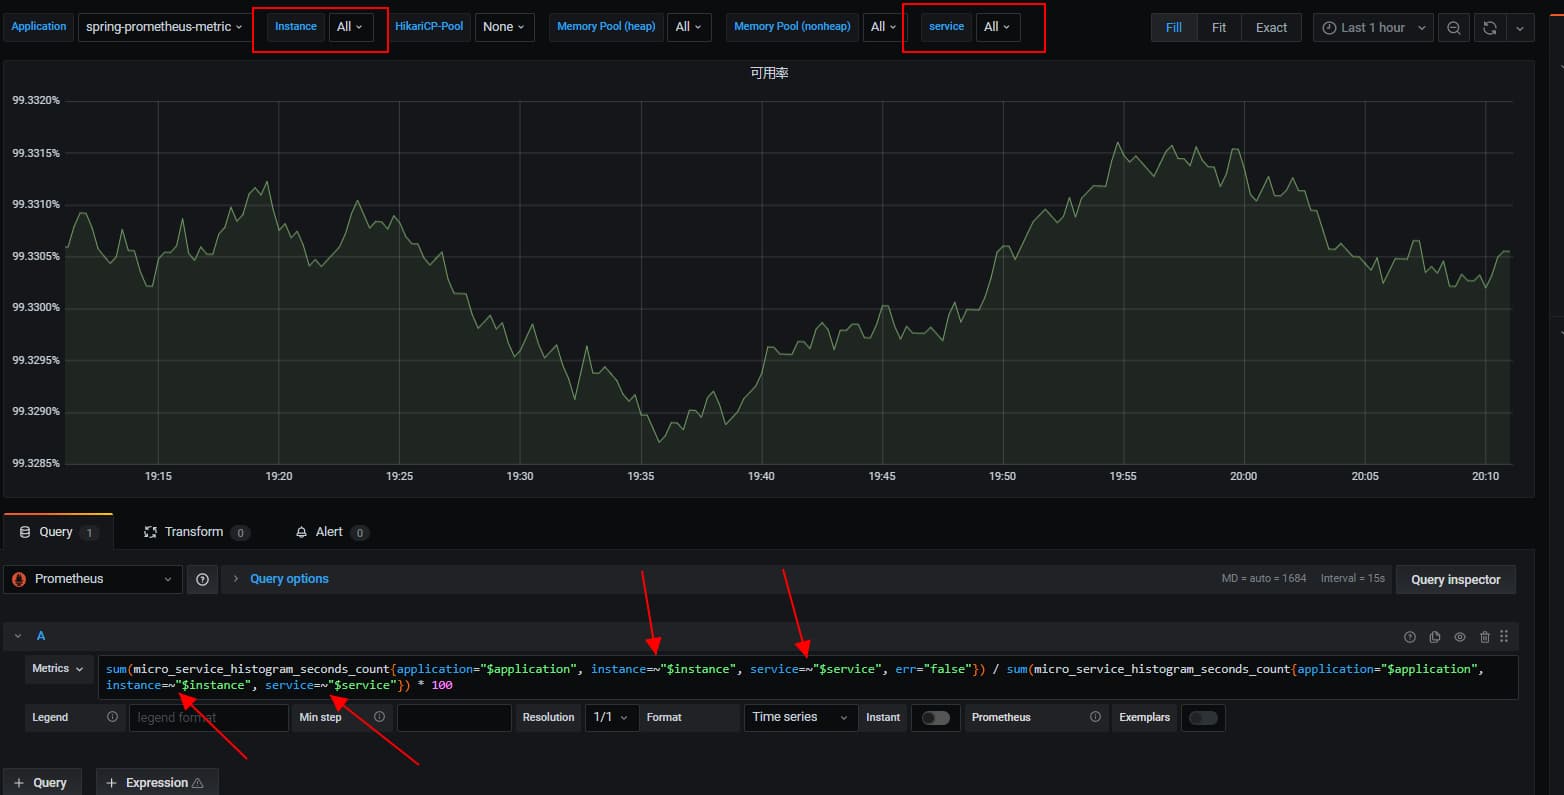Screen dimensions: 1564x795
Task: Open the Prometheus data source dropdown
Action: (93, 579)
